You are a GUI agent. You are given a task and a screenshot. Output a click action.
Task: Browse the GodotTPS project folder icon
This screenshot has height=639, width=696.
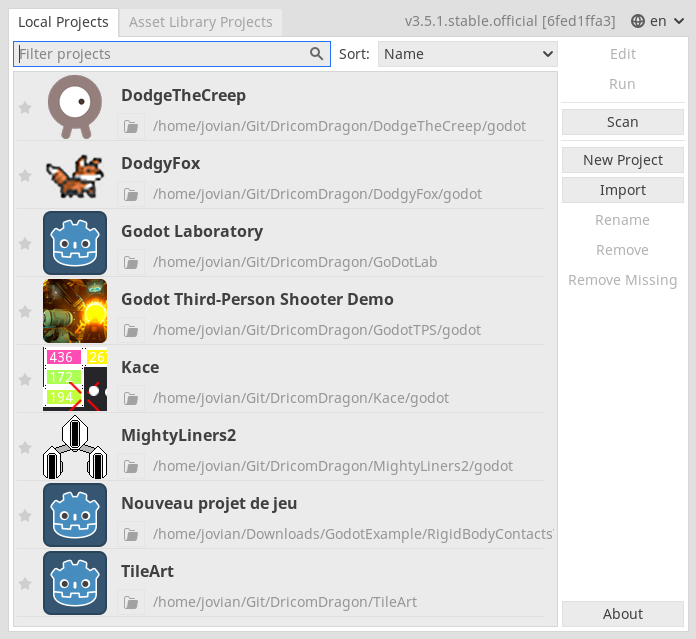[x=131, y=330]
